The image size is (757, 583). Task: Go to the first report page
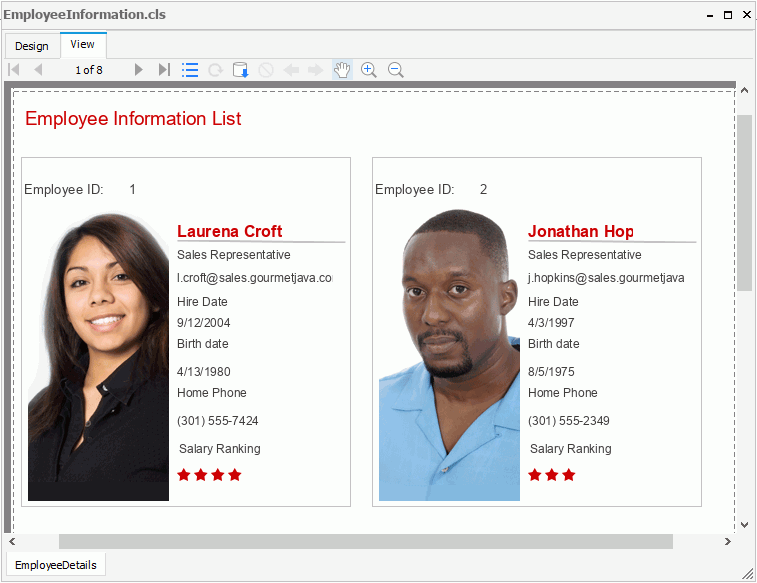(x=14, y=70)
